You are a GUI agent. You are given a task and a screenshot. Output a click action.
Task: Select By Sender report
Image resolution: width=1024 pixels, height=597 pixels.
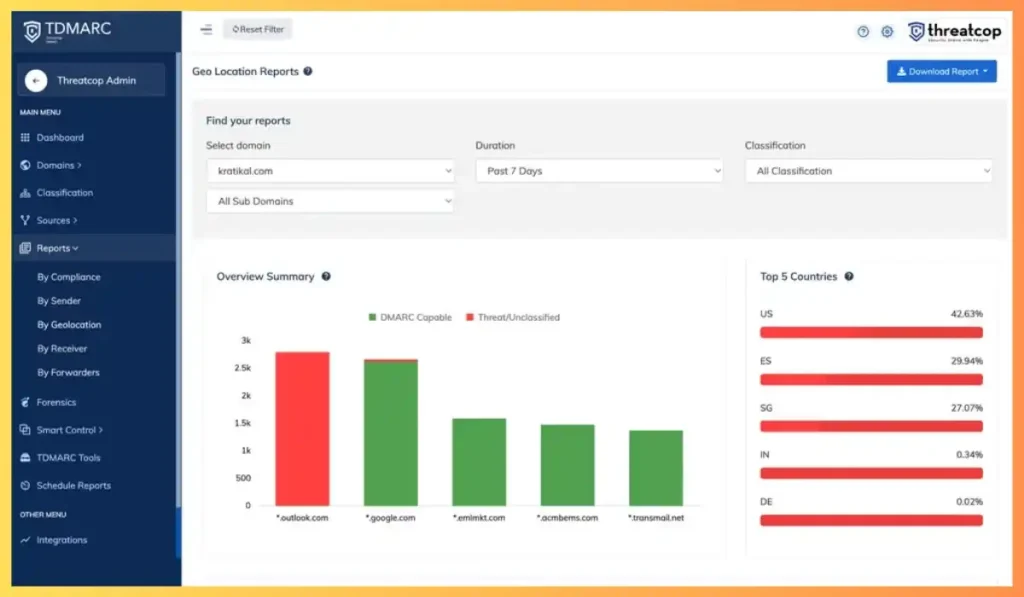pos(59,301)
